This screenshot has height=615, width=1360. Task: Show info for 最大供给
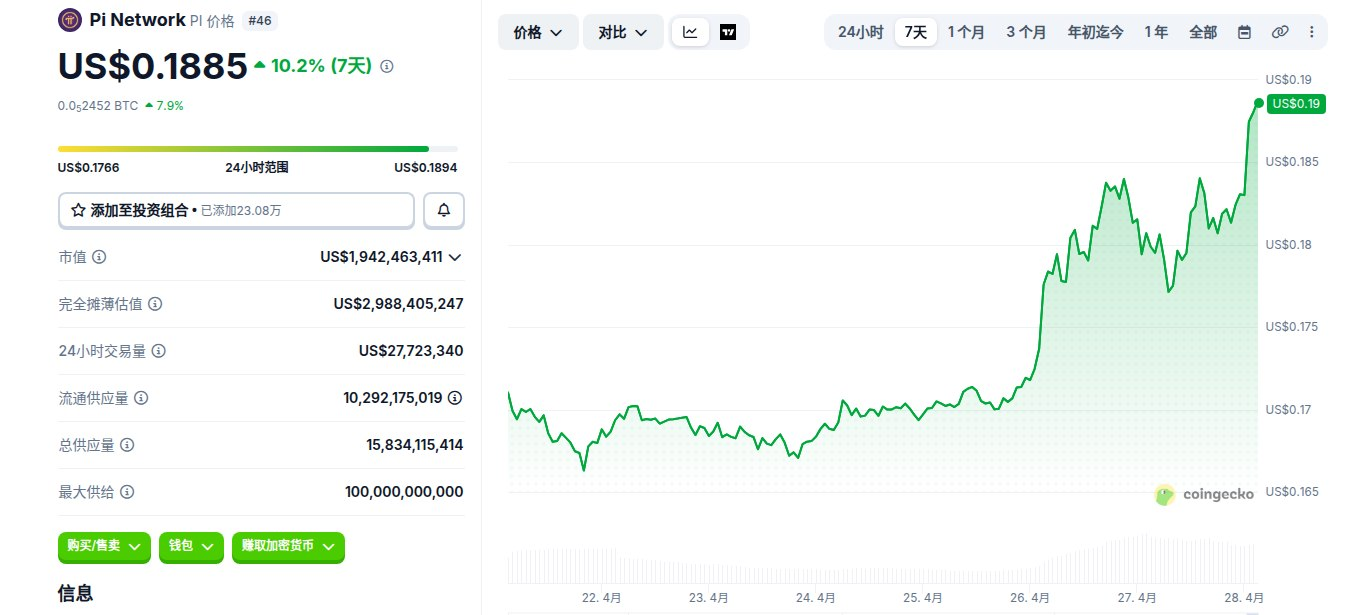pos(127,492)
